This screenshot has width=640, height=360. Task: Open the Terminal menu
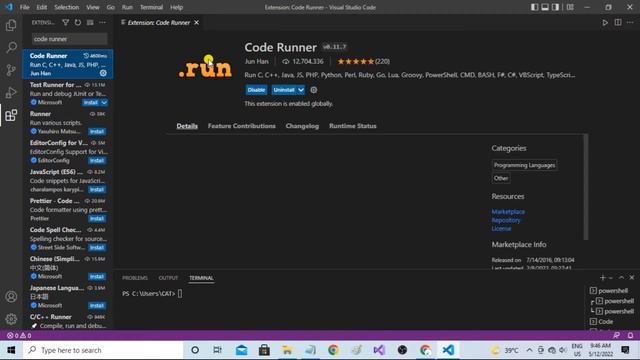[x=151, y=7]
